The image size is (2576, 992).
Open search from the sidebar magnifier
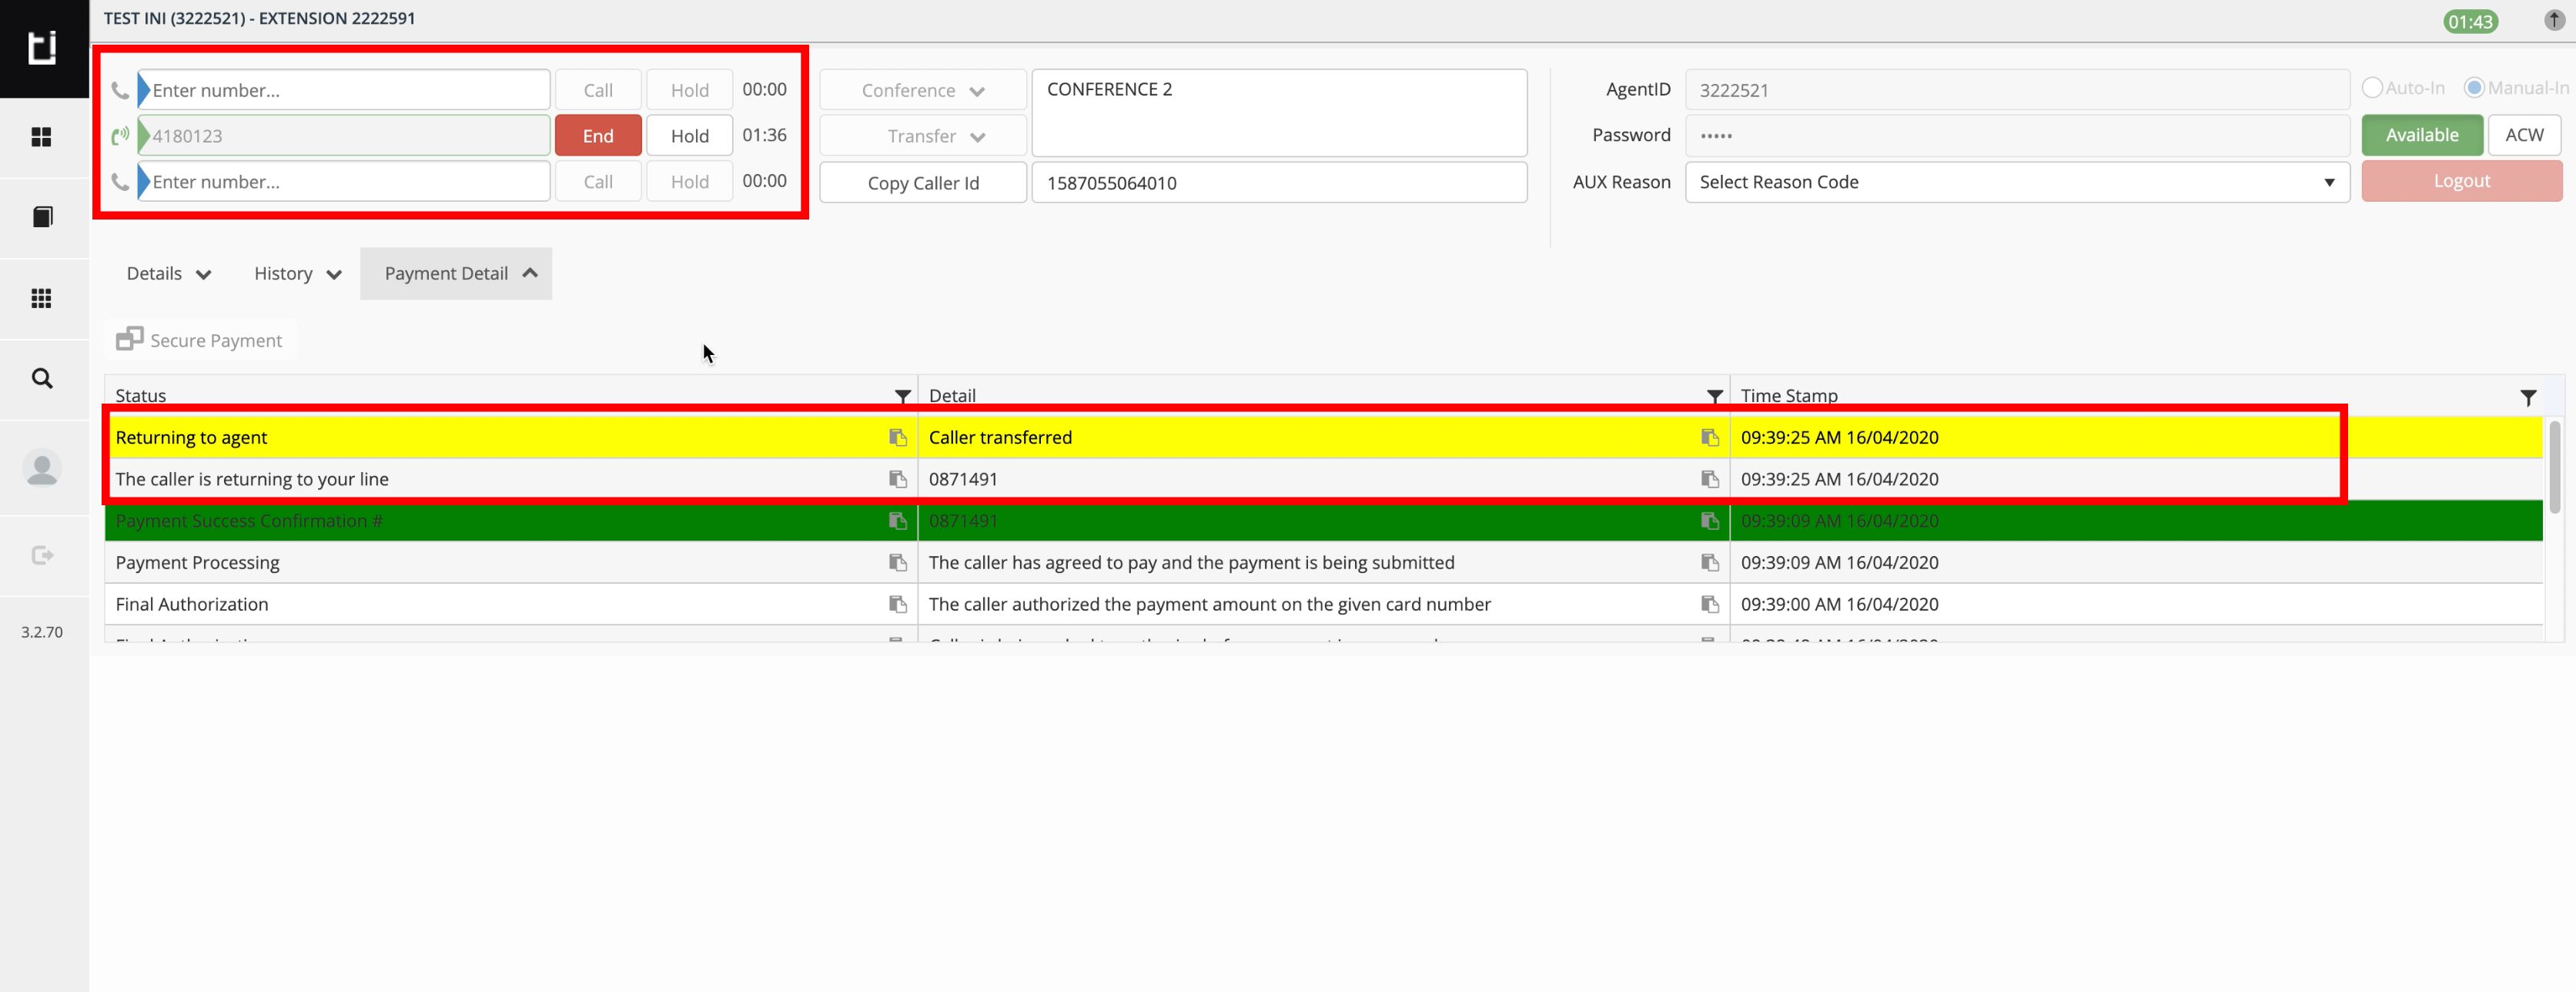[42, 378]
